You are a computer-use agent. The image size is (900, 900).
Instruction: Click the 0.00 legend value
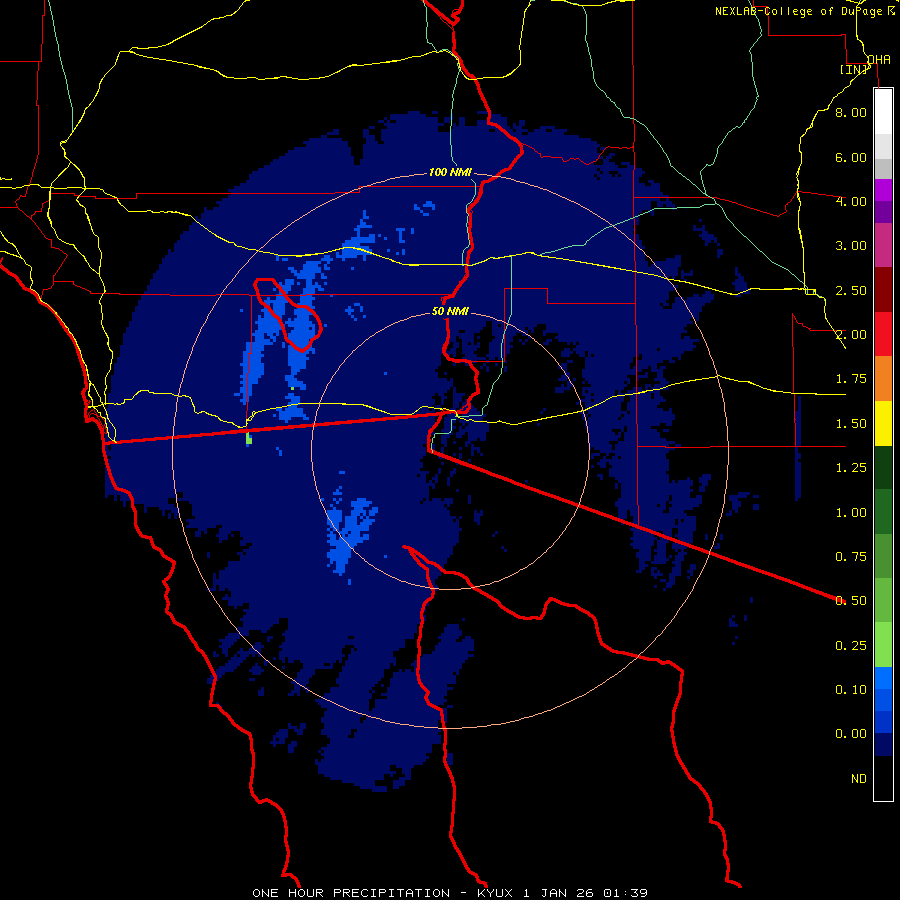pos(851,734)
